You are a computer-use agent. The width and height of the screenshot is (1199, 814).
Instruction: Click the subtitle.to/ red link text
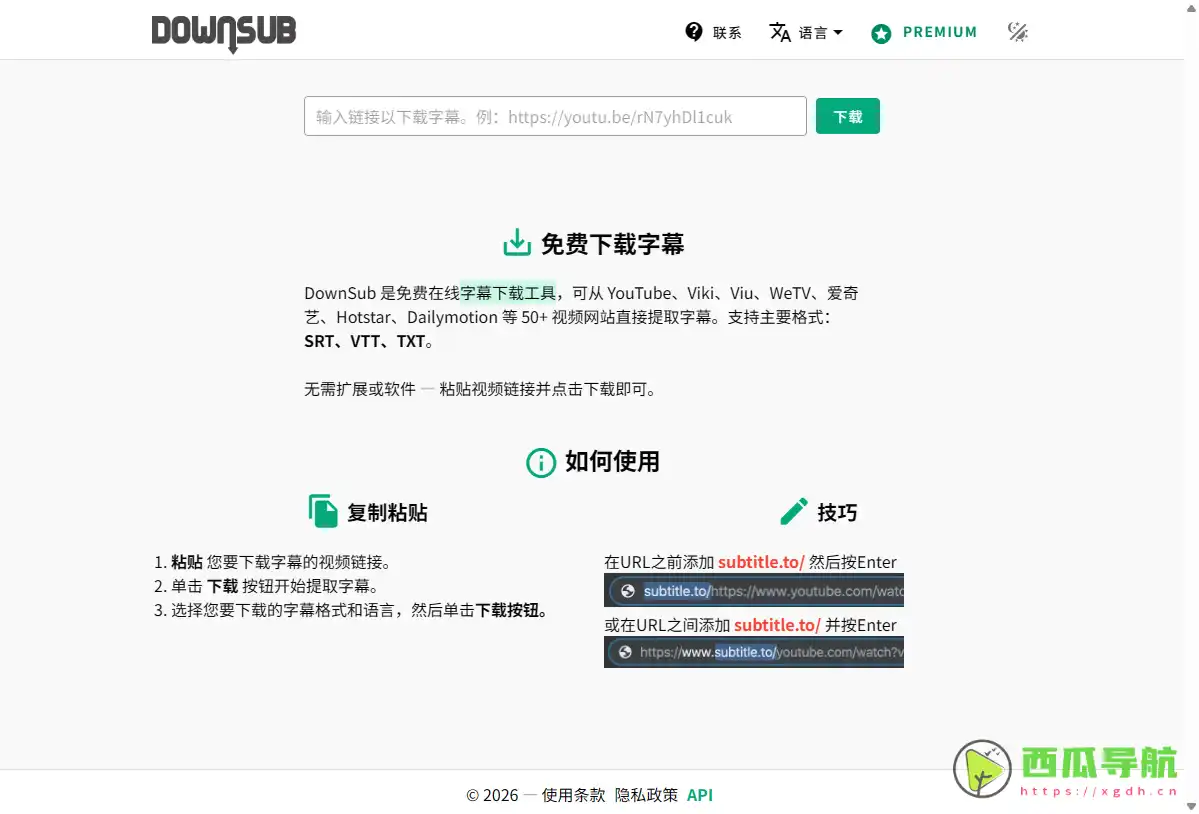(759, 562)
